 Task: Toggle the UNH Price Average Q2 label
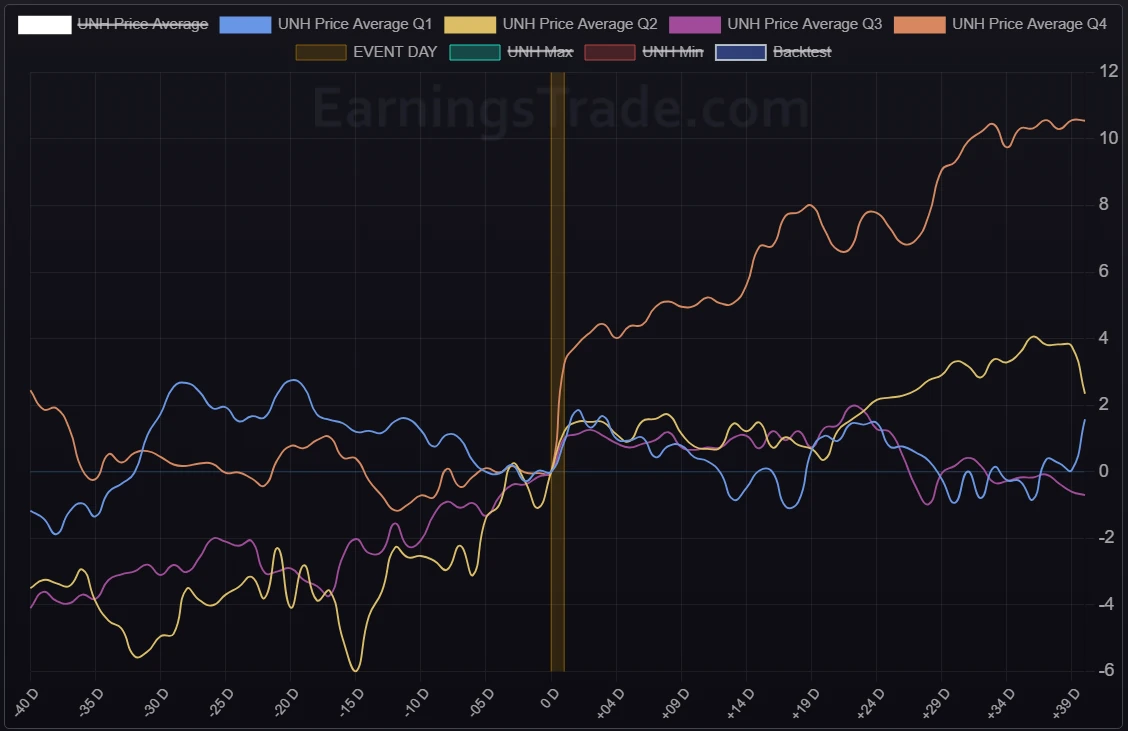pos(580,24)
